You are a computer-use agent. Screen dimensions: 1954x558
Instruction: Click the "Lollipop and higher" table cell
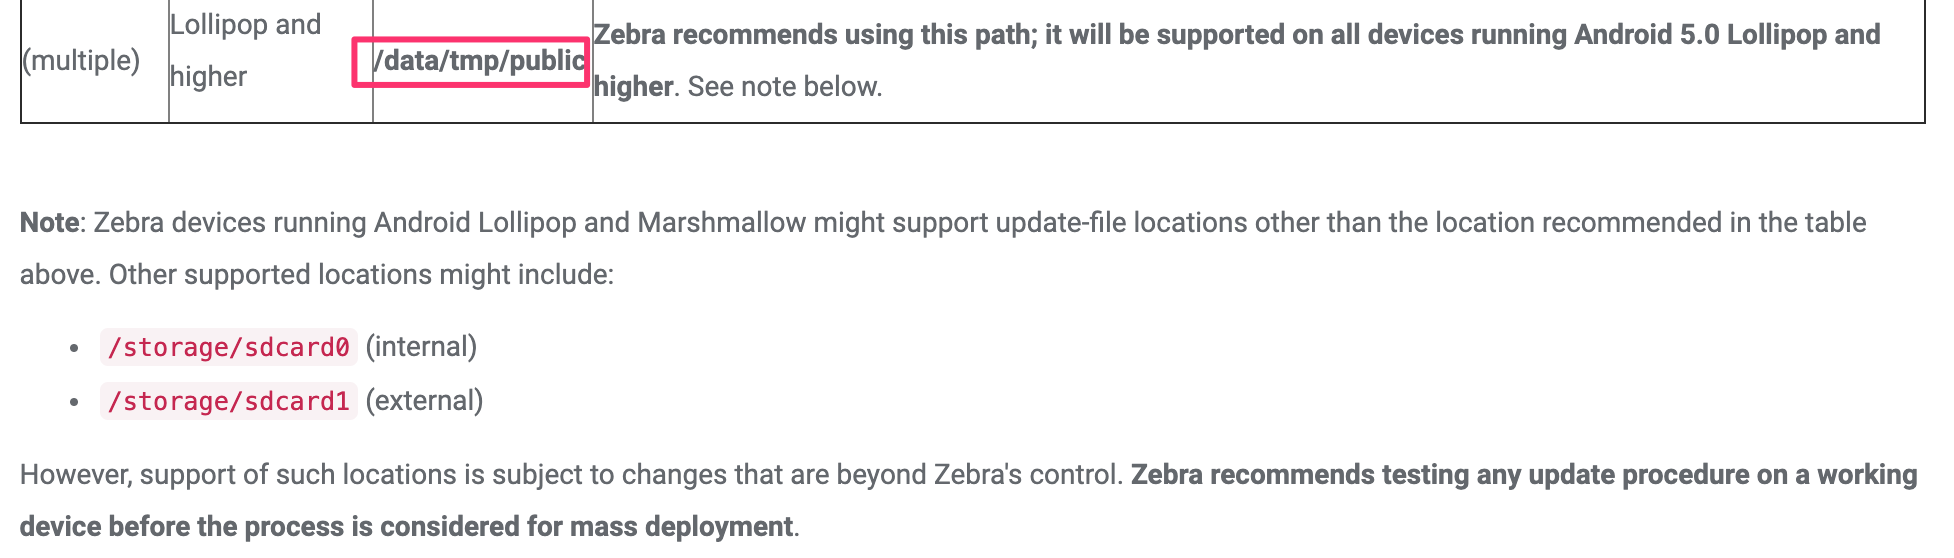click(245, 50)
